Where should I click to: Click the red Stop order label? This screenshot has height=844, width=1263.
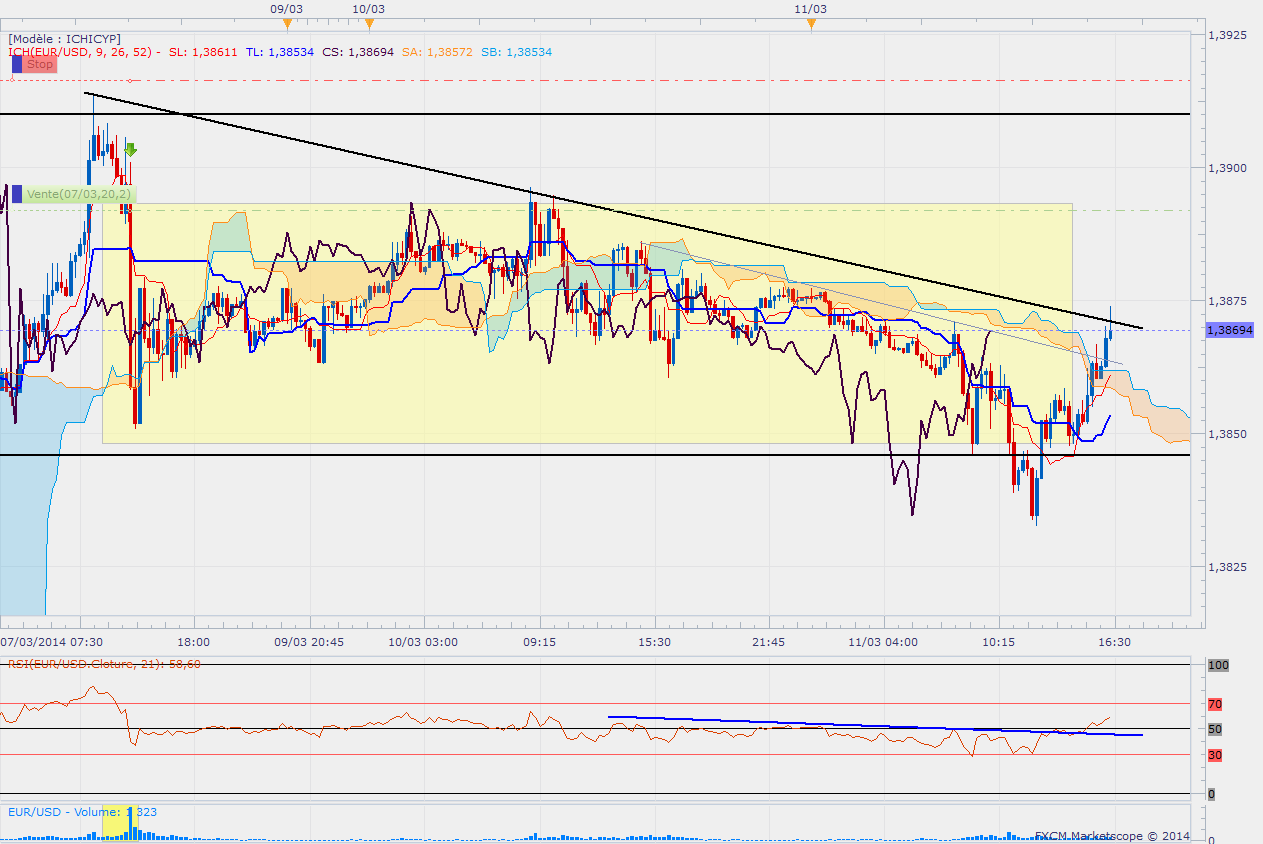pyautogui.click(x=39, y=65)
